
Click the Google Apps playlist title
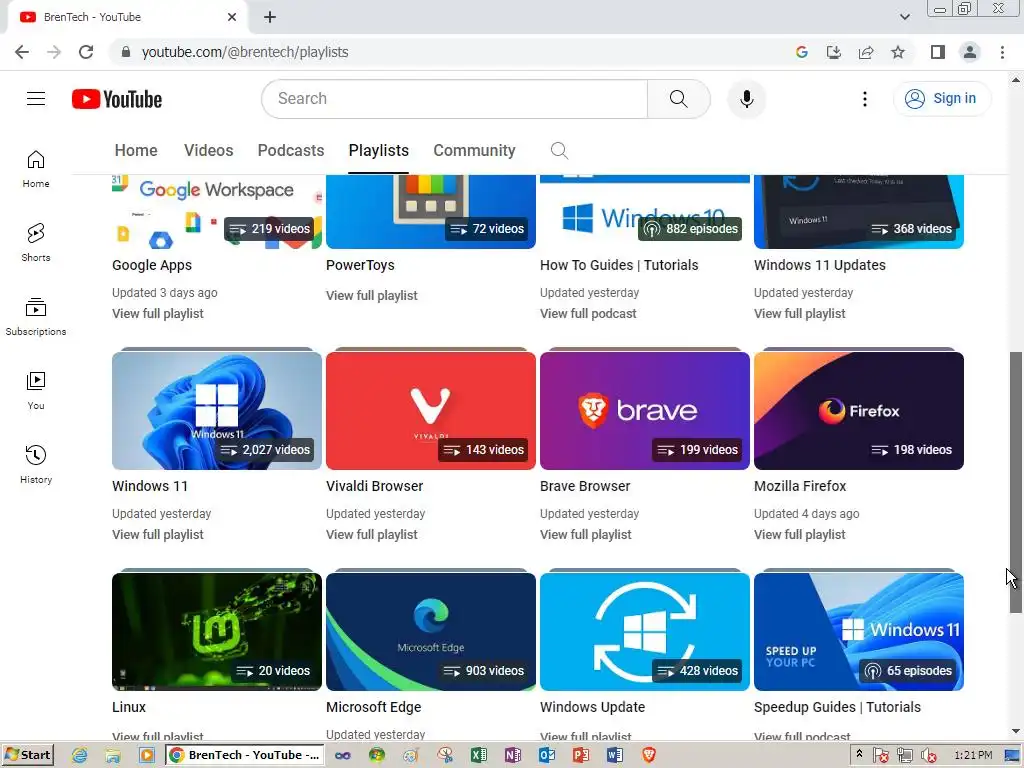[x=152, y=265]
